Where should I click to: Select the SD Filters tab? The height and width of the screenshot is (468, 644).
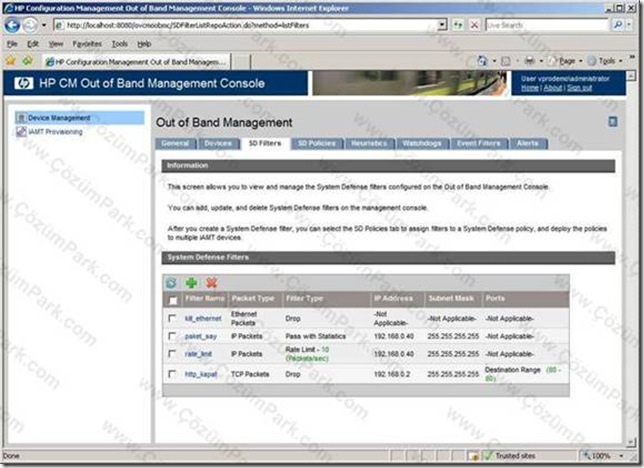265,143
